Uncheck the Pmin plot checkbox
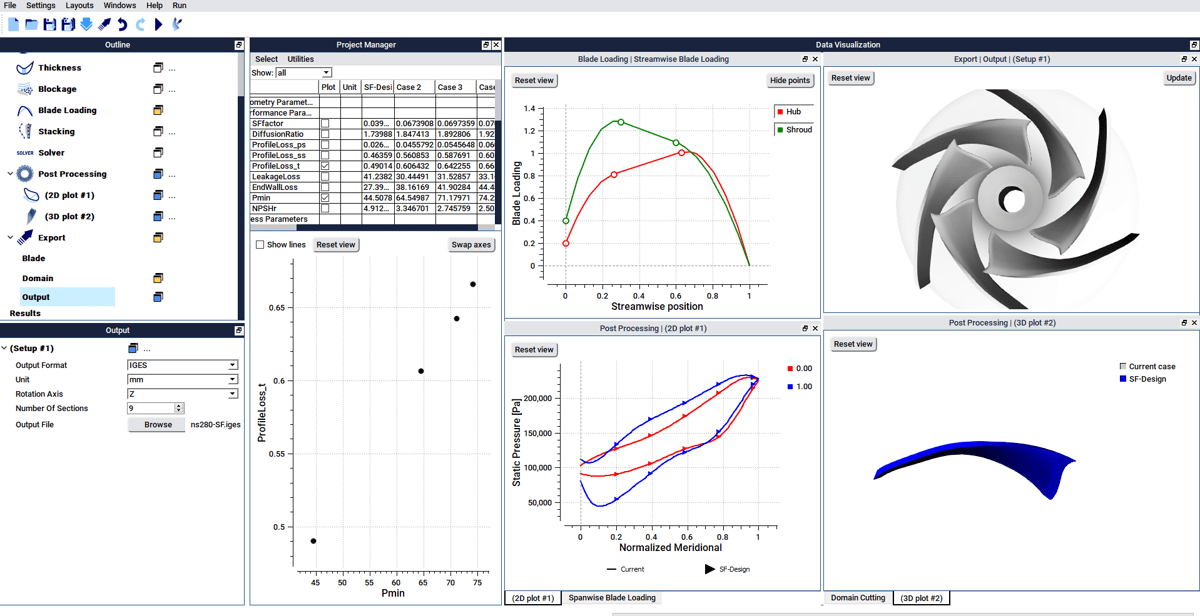This screenshot has height=616, width=1200. point(325,197)
